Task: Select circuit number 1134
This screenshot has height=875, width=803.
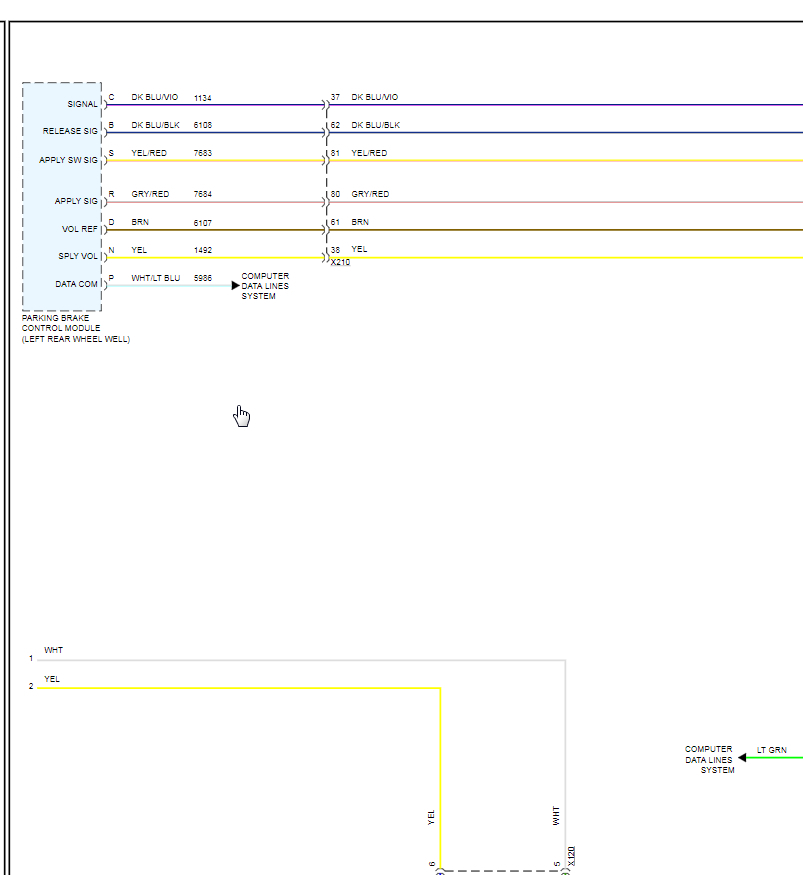Action: pyautogui.click(x=203, y=98)
